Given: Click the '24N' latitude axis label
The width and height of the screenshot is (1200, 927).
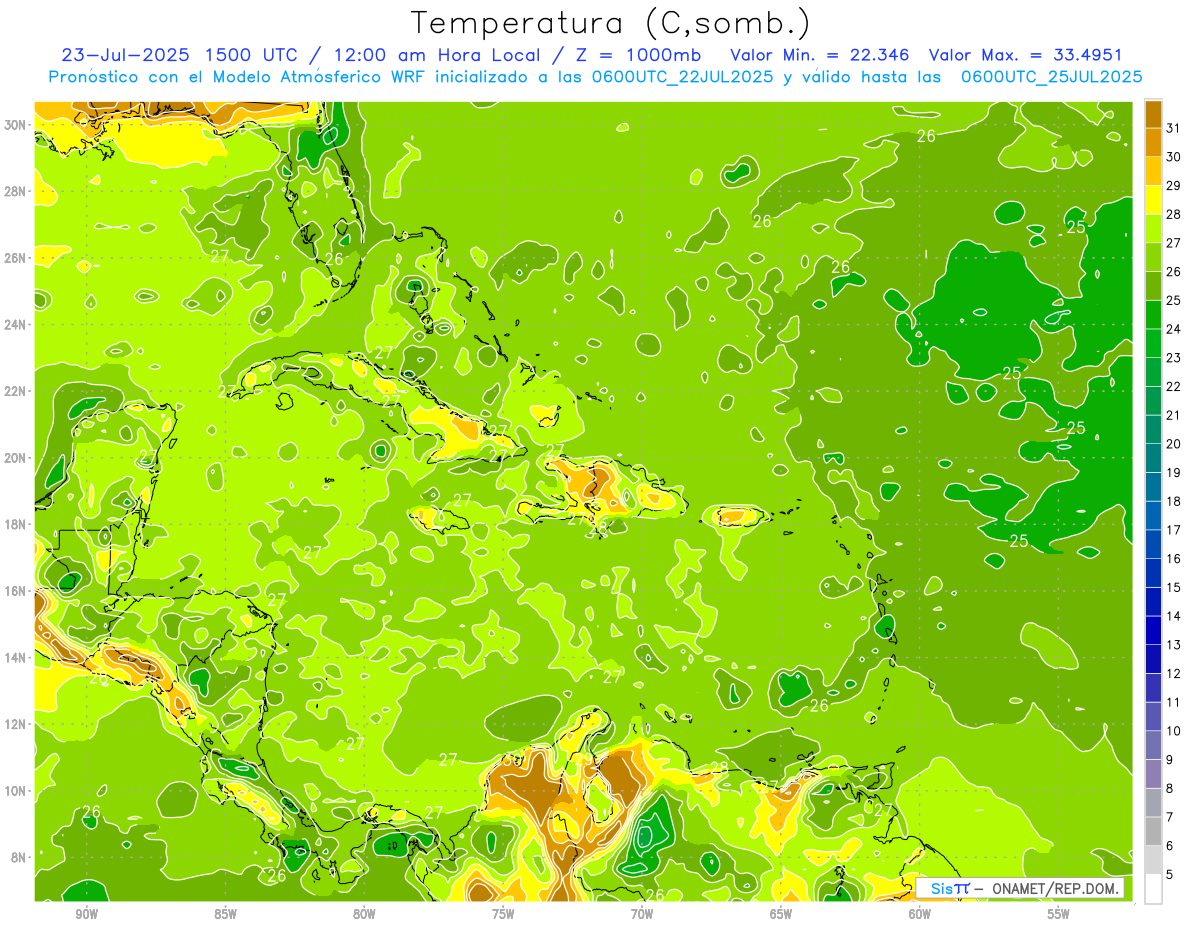Looking at the screenshot, I should point(15,325).
